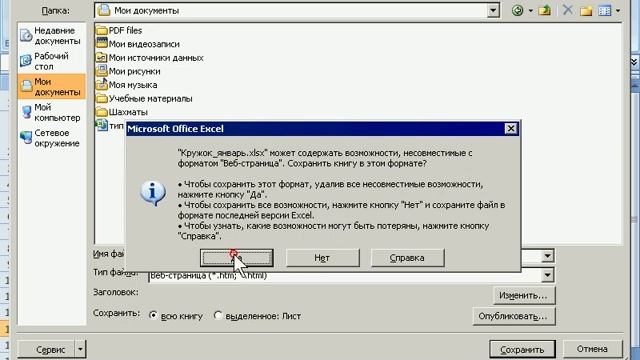The height and width of the screenshot is (360, 640).
Task: Click 'Нет' button in Excel message
Action: pos(322,258)
